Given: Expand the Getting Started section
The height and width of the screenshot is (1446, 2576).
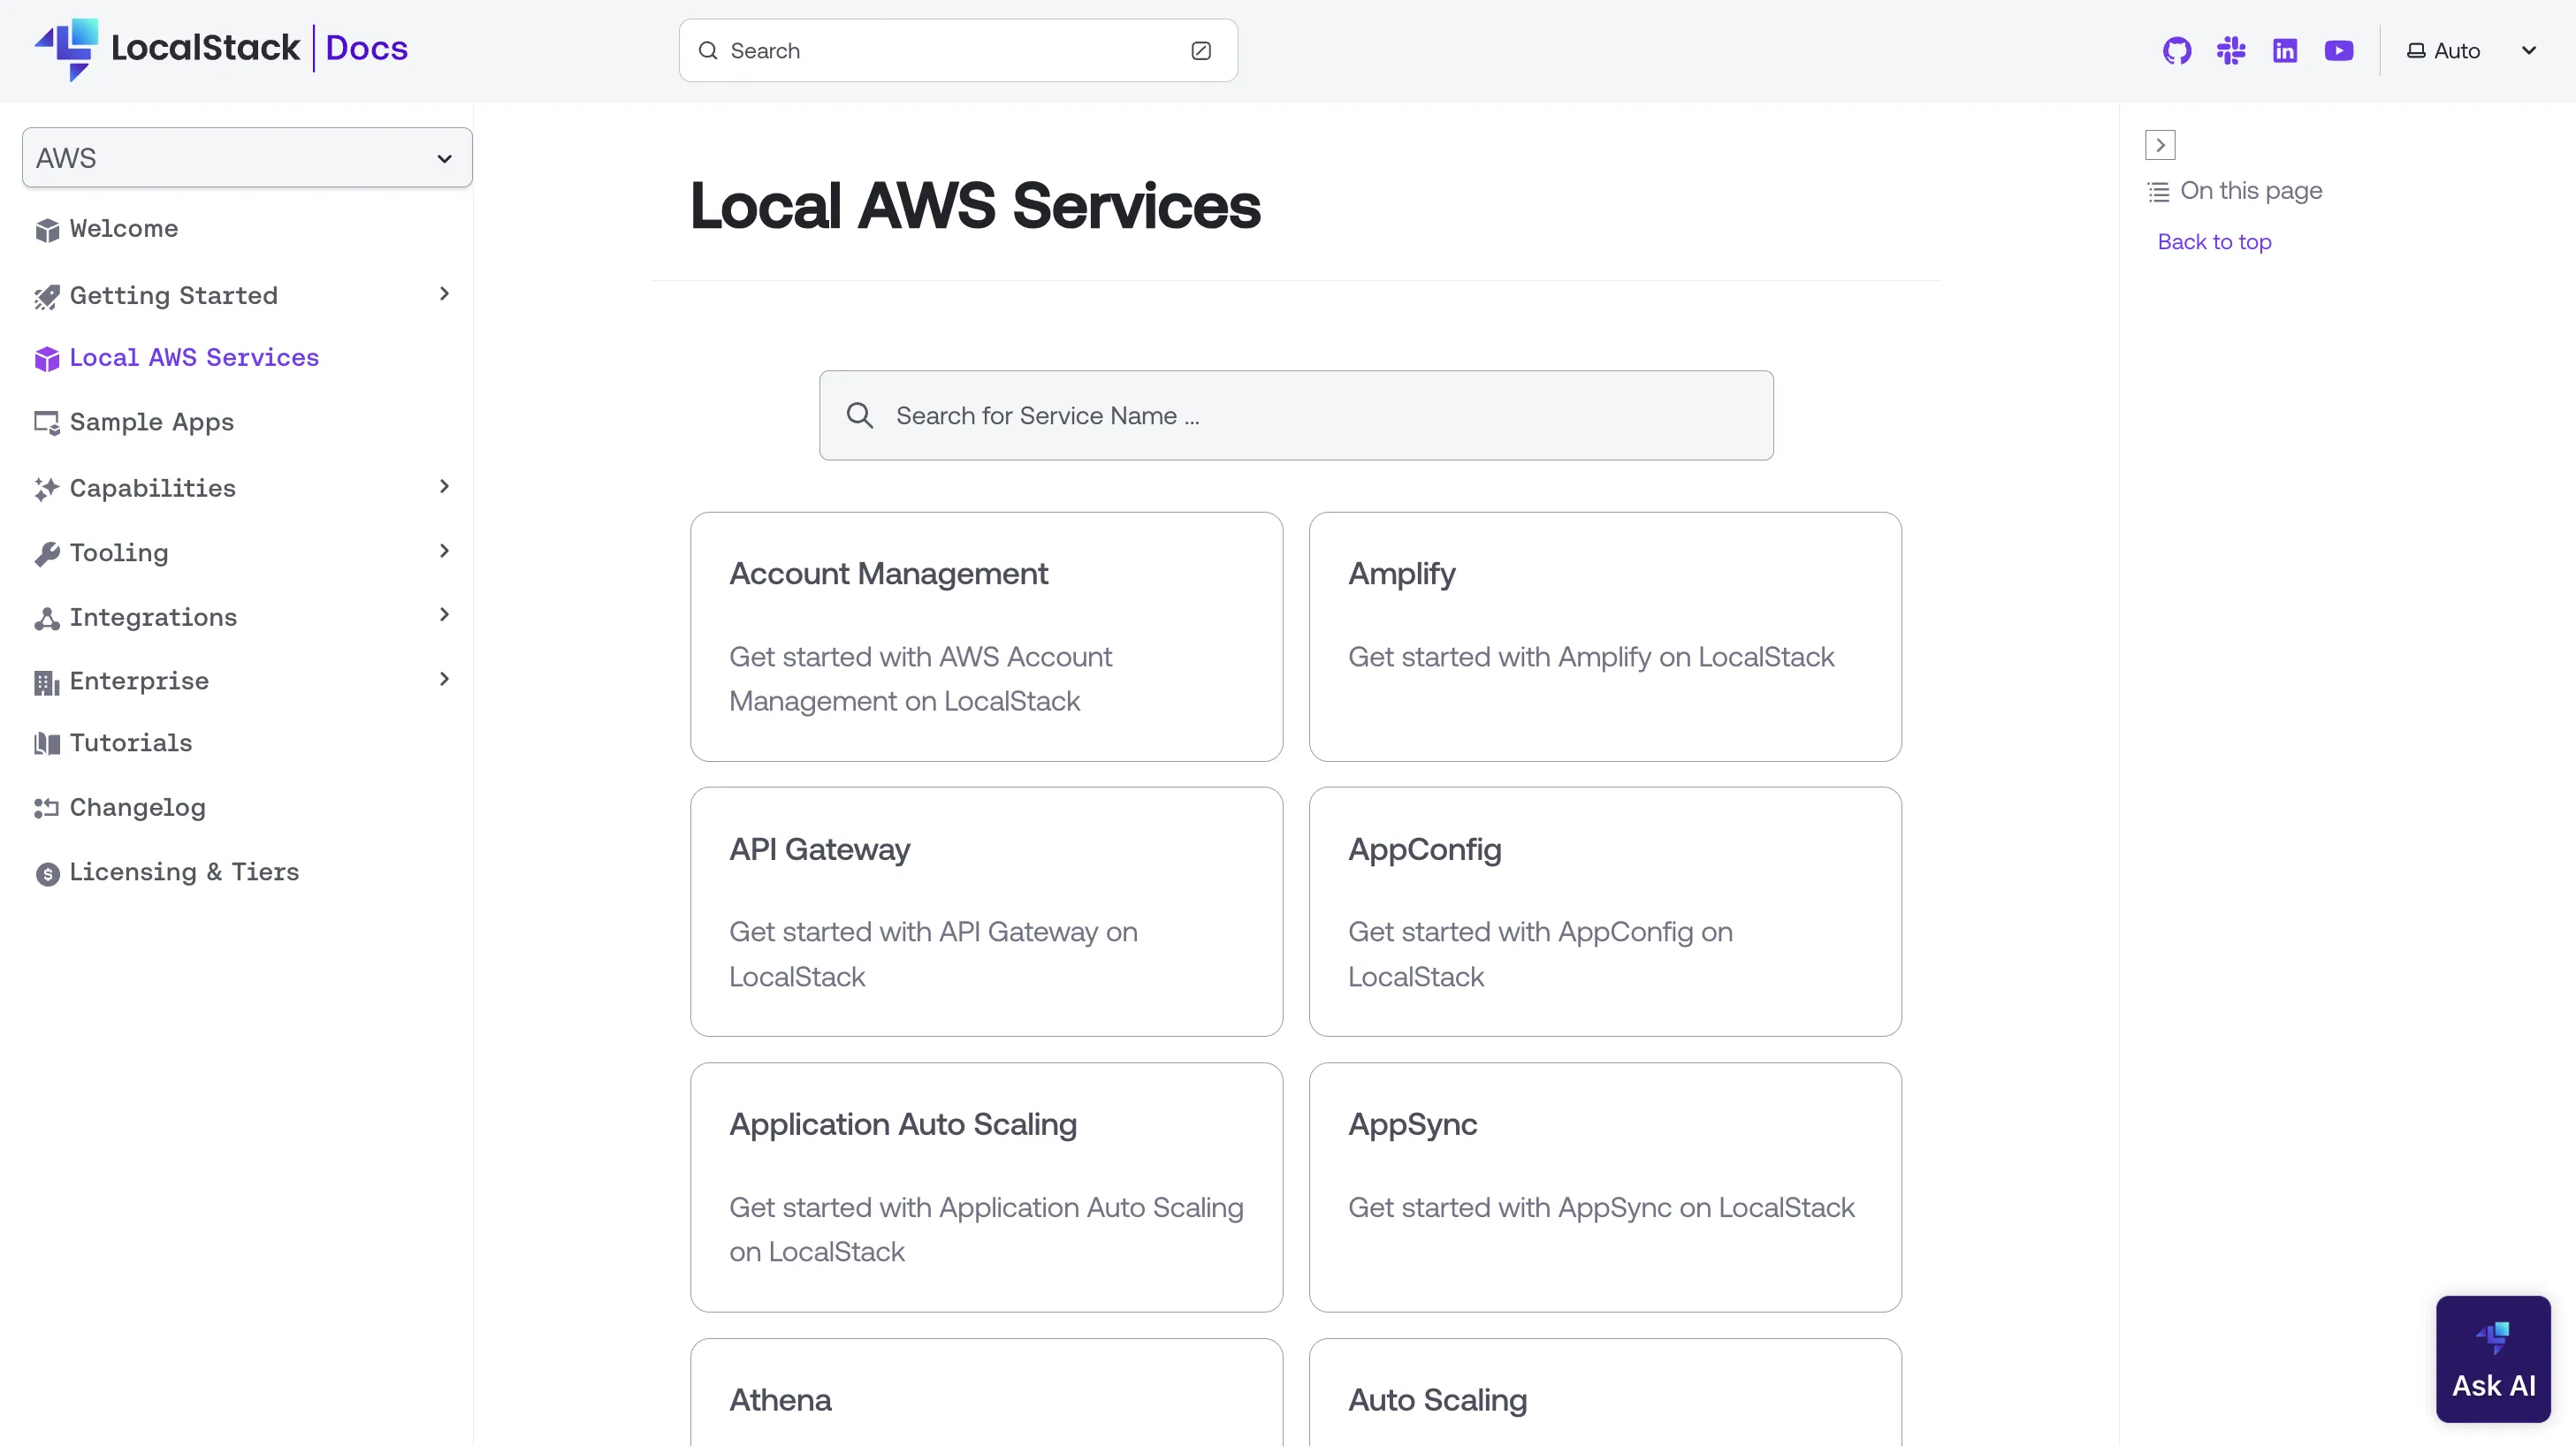Looking at the screenshot, I should [443, 293].
